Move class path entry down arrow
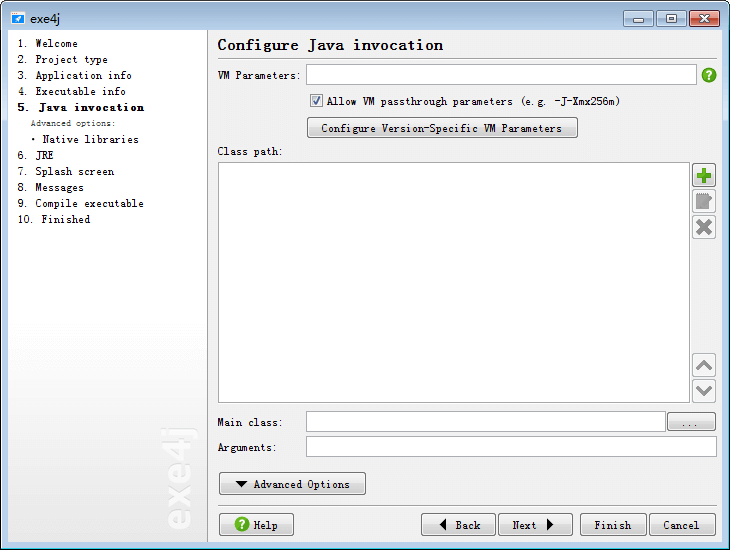This screenshot has height=550, width=730. click(704, 391)
